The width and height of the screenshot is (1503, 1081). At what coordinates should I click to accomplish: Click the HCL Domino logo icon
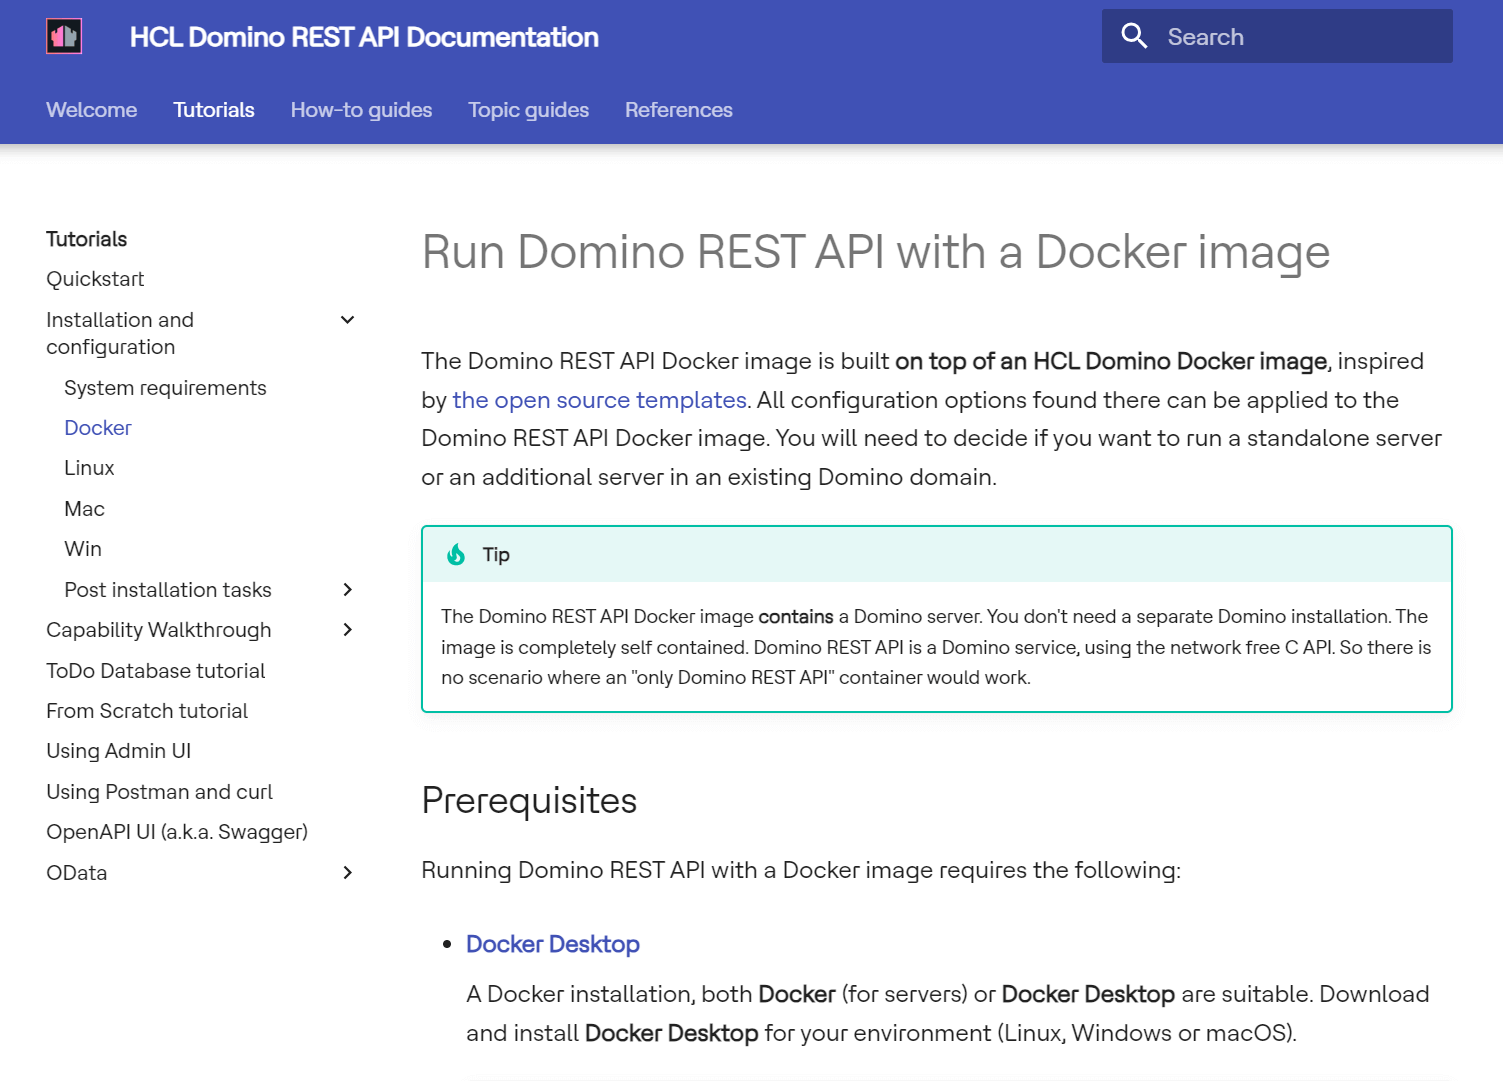64,37
